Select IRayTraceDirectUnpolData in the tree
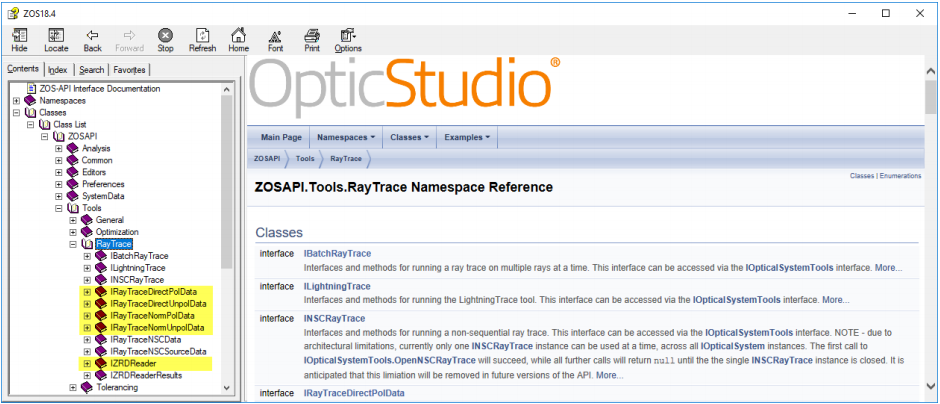Image resolution: width=940 pixels, height=404 pixels. tap(158, 304)
